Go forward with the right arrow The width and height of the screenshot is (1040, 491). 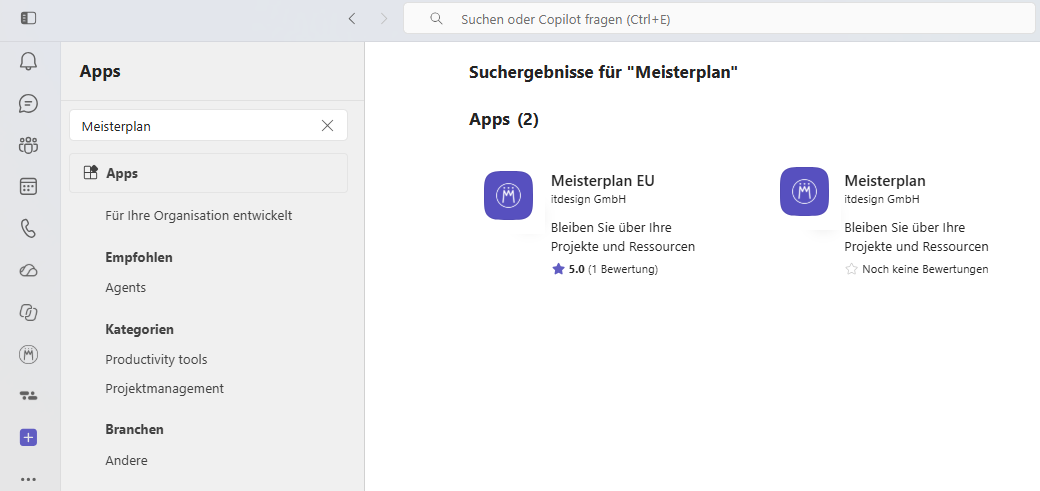[x=383, y=19]
